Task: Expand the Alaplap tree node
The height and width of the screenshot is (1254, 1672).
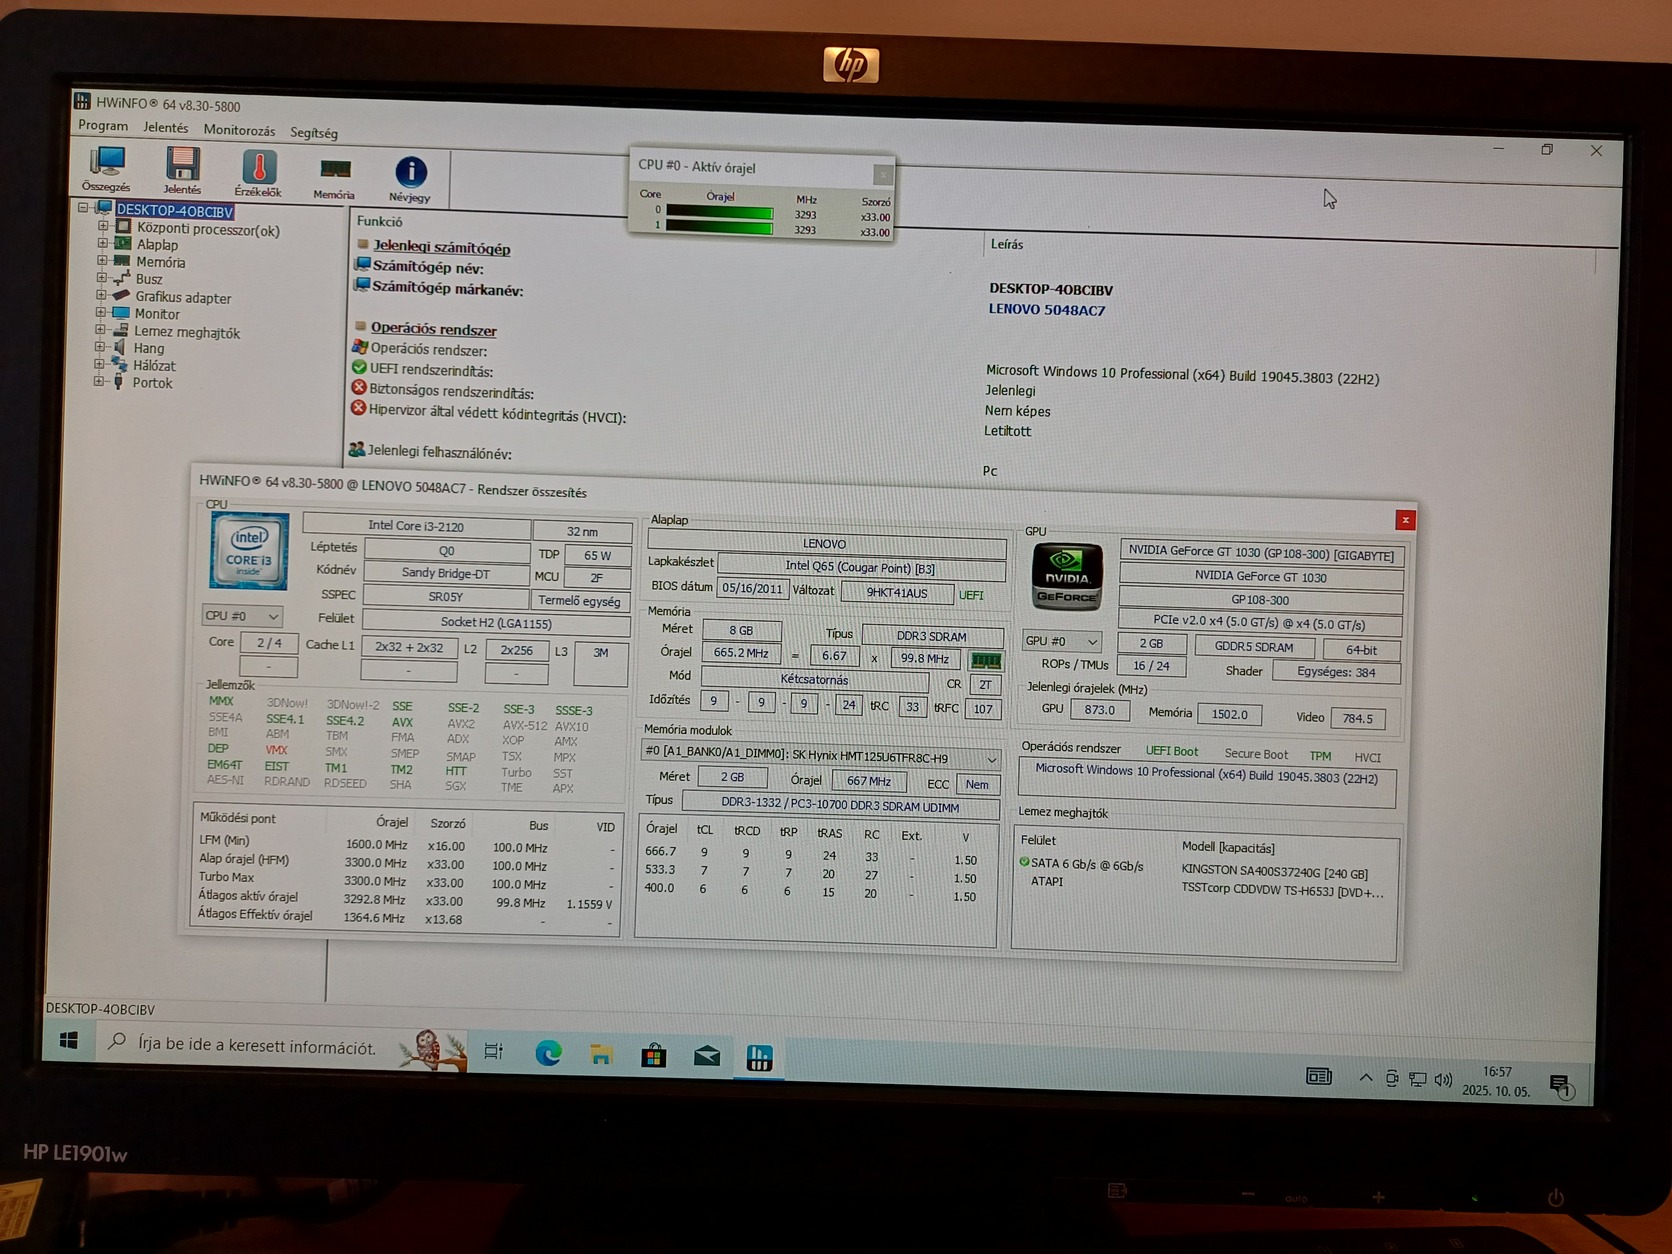Action: pyautogui.click(x=102, y=243)
